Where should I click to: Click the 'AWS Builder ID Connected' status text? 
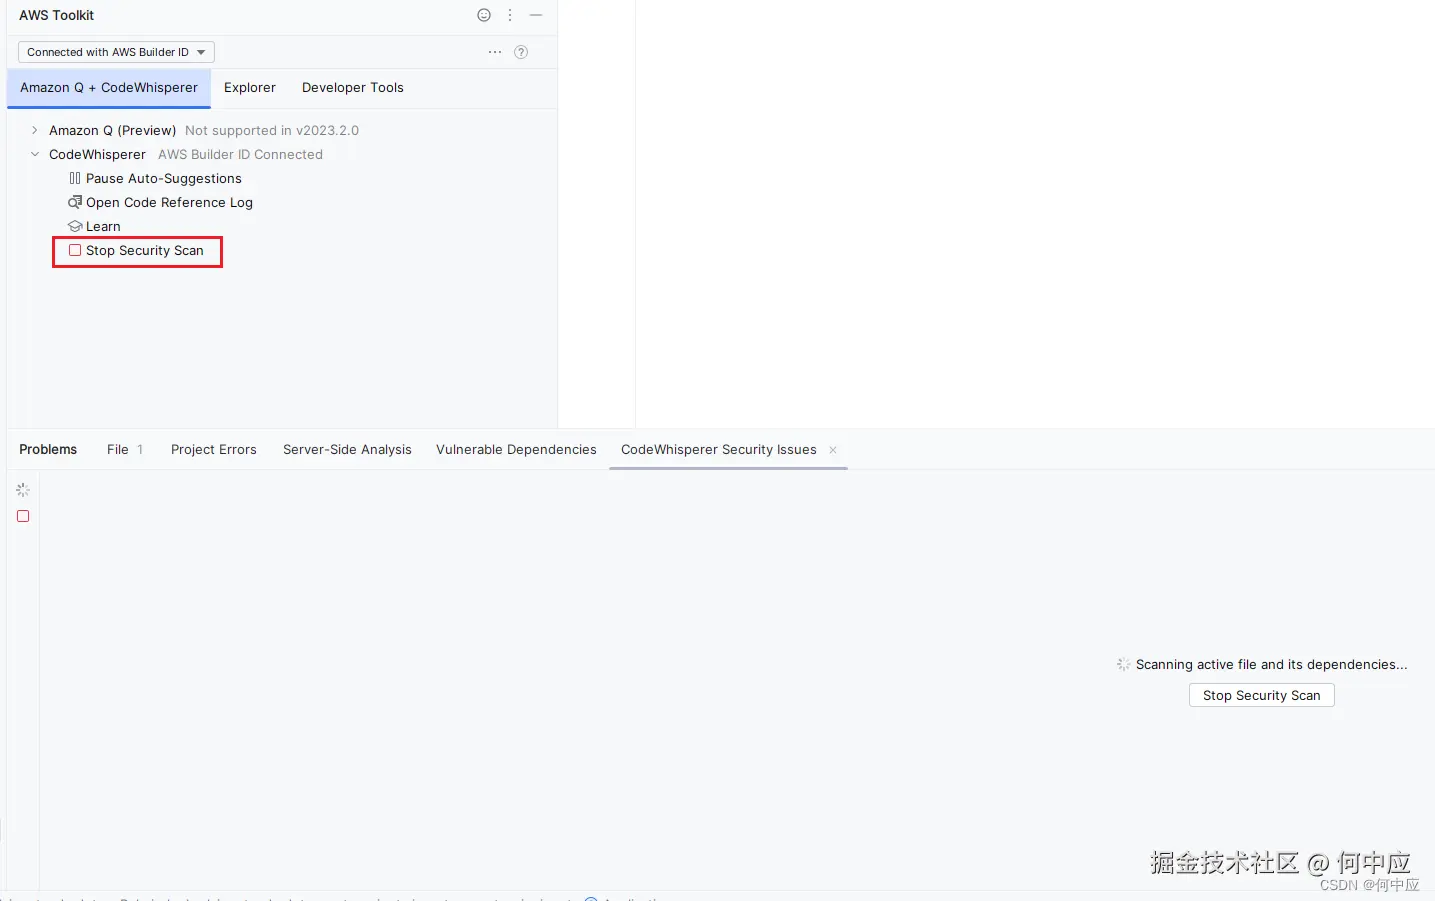[x=240, y=154]
